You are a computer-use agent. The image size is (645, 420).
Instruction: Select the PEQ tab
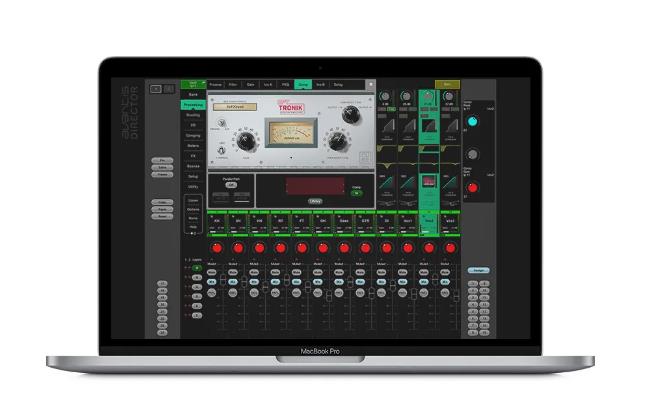tap(285, 85)
